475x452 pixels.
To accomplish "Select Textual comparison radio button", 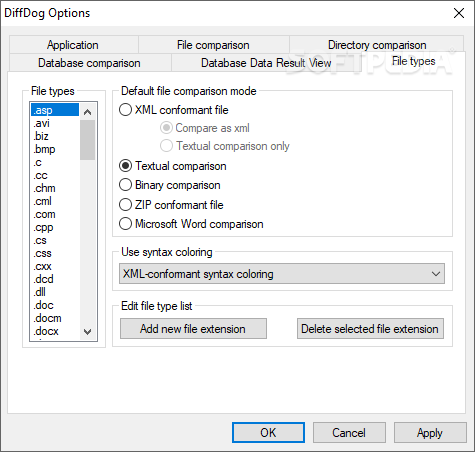I will pyautogui.click(x=125, y=166).
